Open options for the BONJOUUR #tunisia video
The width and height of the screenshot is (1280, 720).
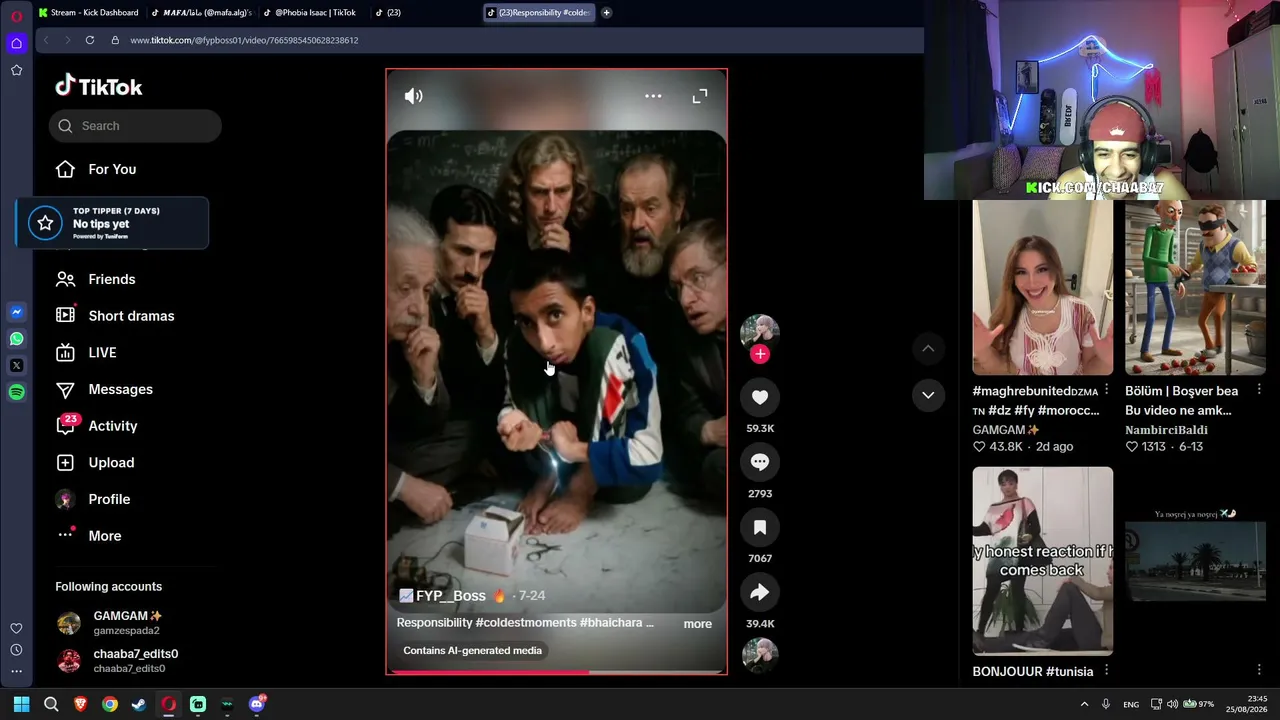pyautogui.click(x=1106, y=671)
